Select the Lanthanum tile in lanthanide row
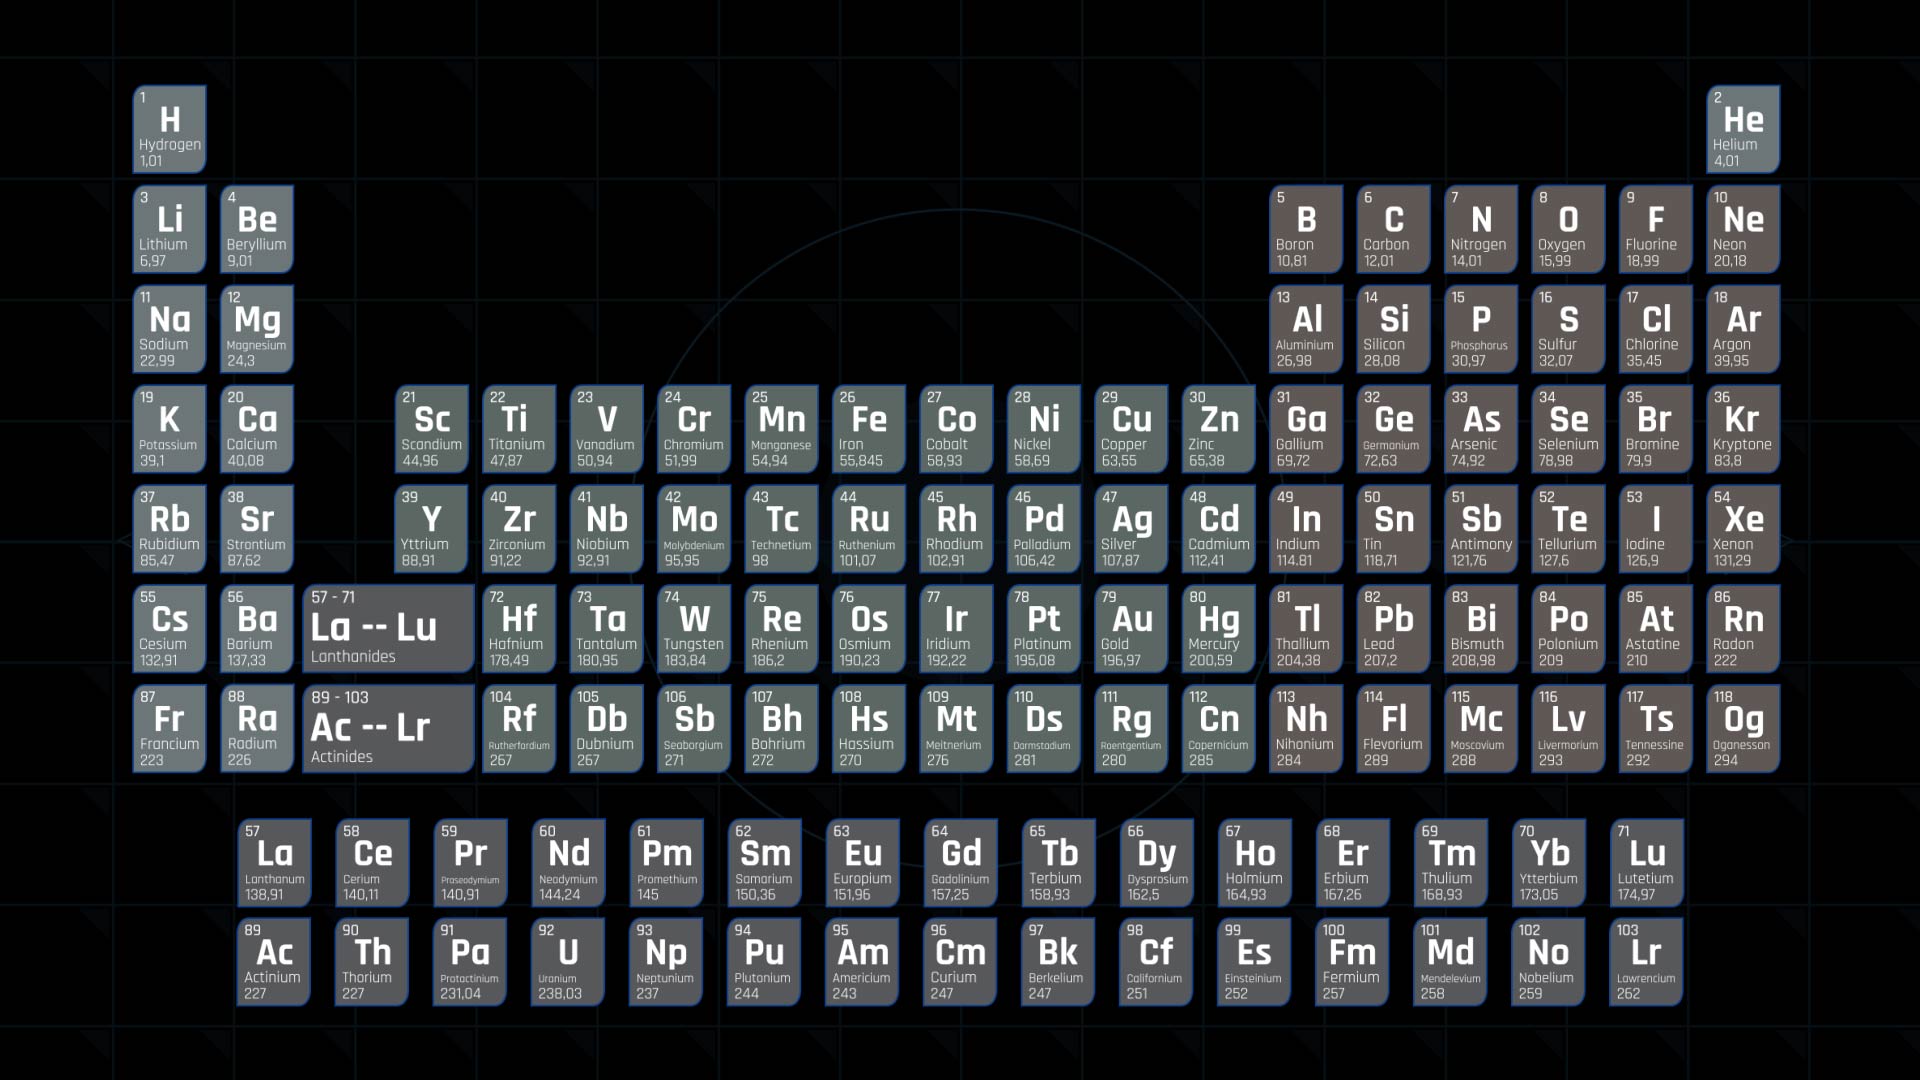1920x1080 pixels. click(275, 863)
